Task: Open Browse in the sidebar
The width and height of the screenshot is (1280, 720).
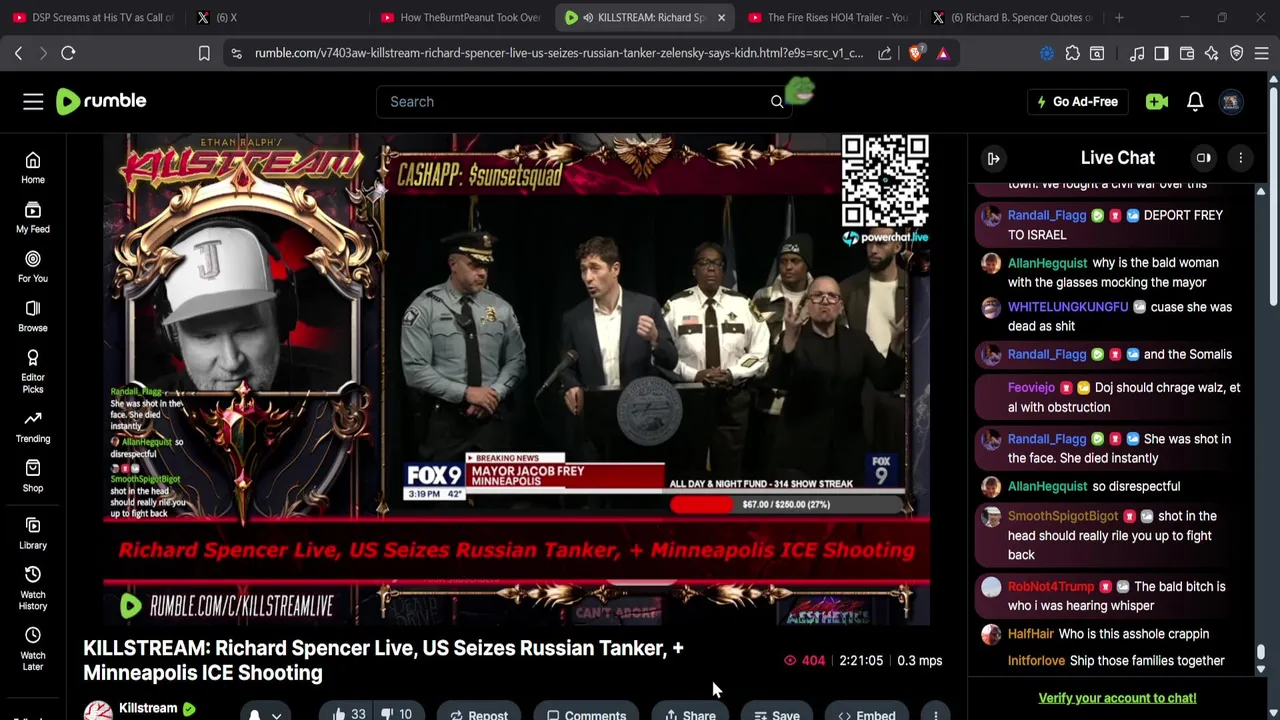Action: (33, 316)
